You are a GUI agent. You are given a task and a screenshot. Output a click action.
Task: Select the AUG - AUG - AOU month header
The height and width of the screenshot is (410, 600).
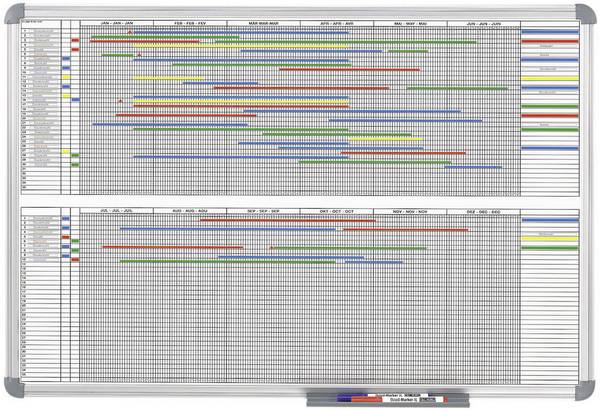point(190,211)
